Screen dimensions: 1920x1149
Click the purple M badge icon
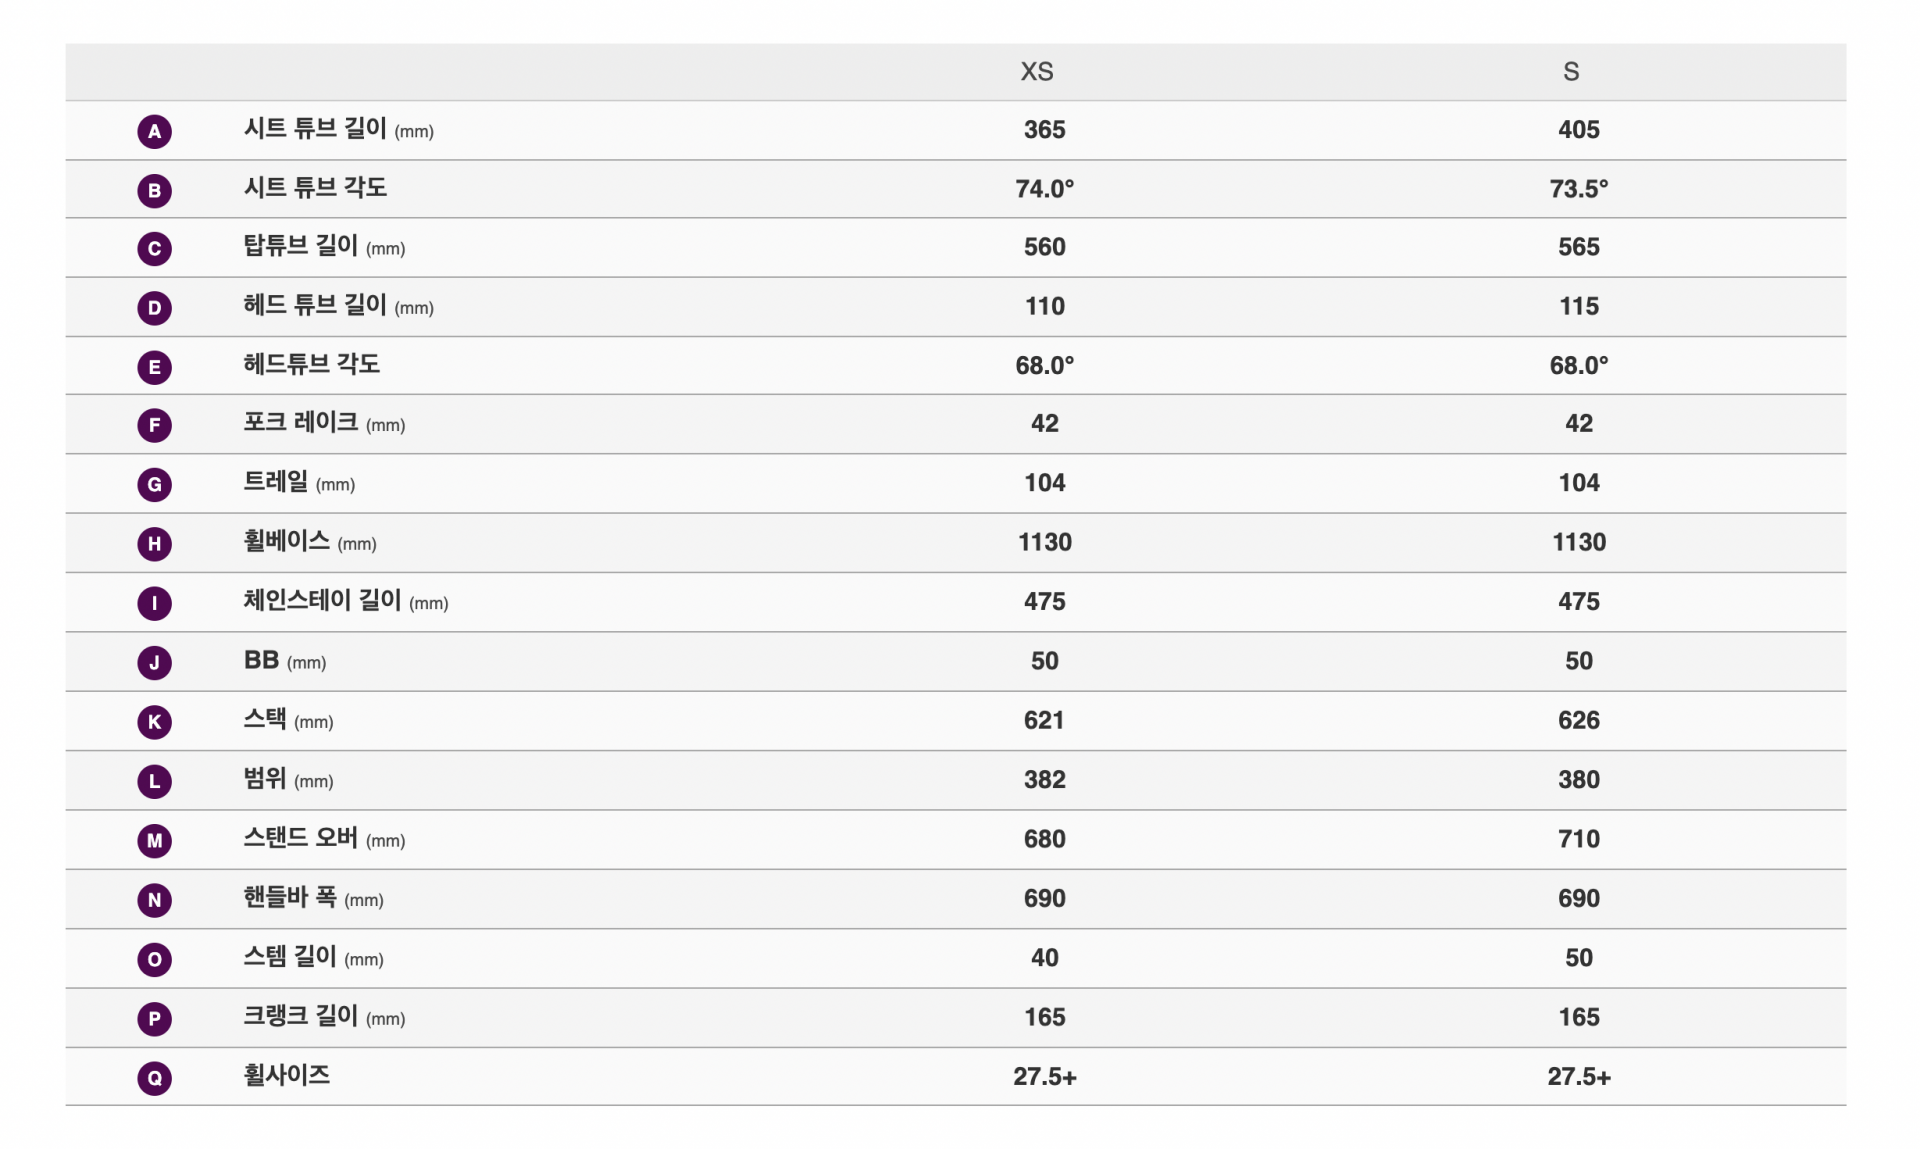(x=154, y=841)
